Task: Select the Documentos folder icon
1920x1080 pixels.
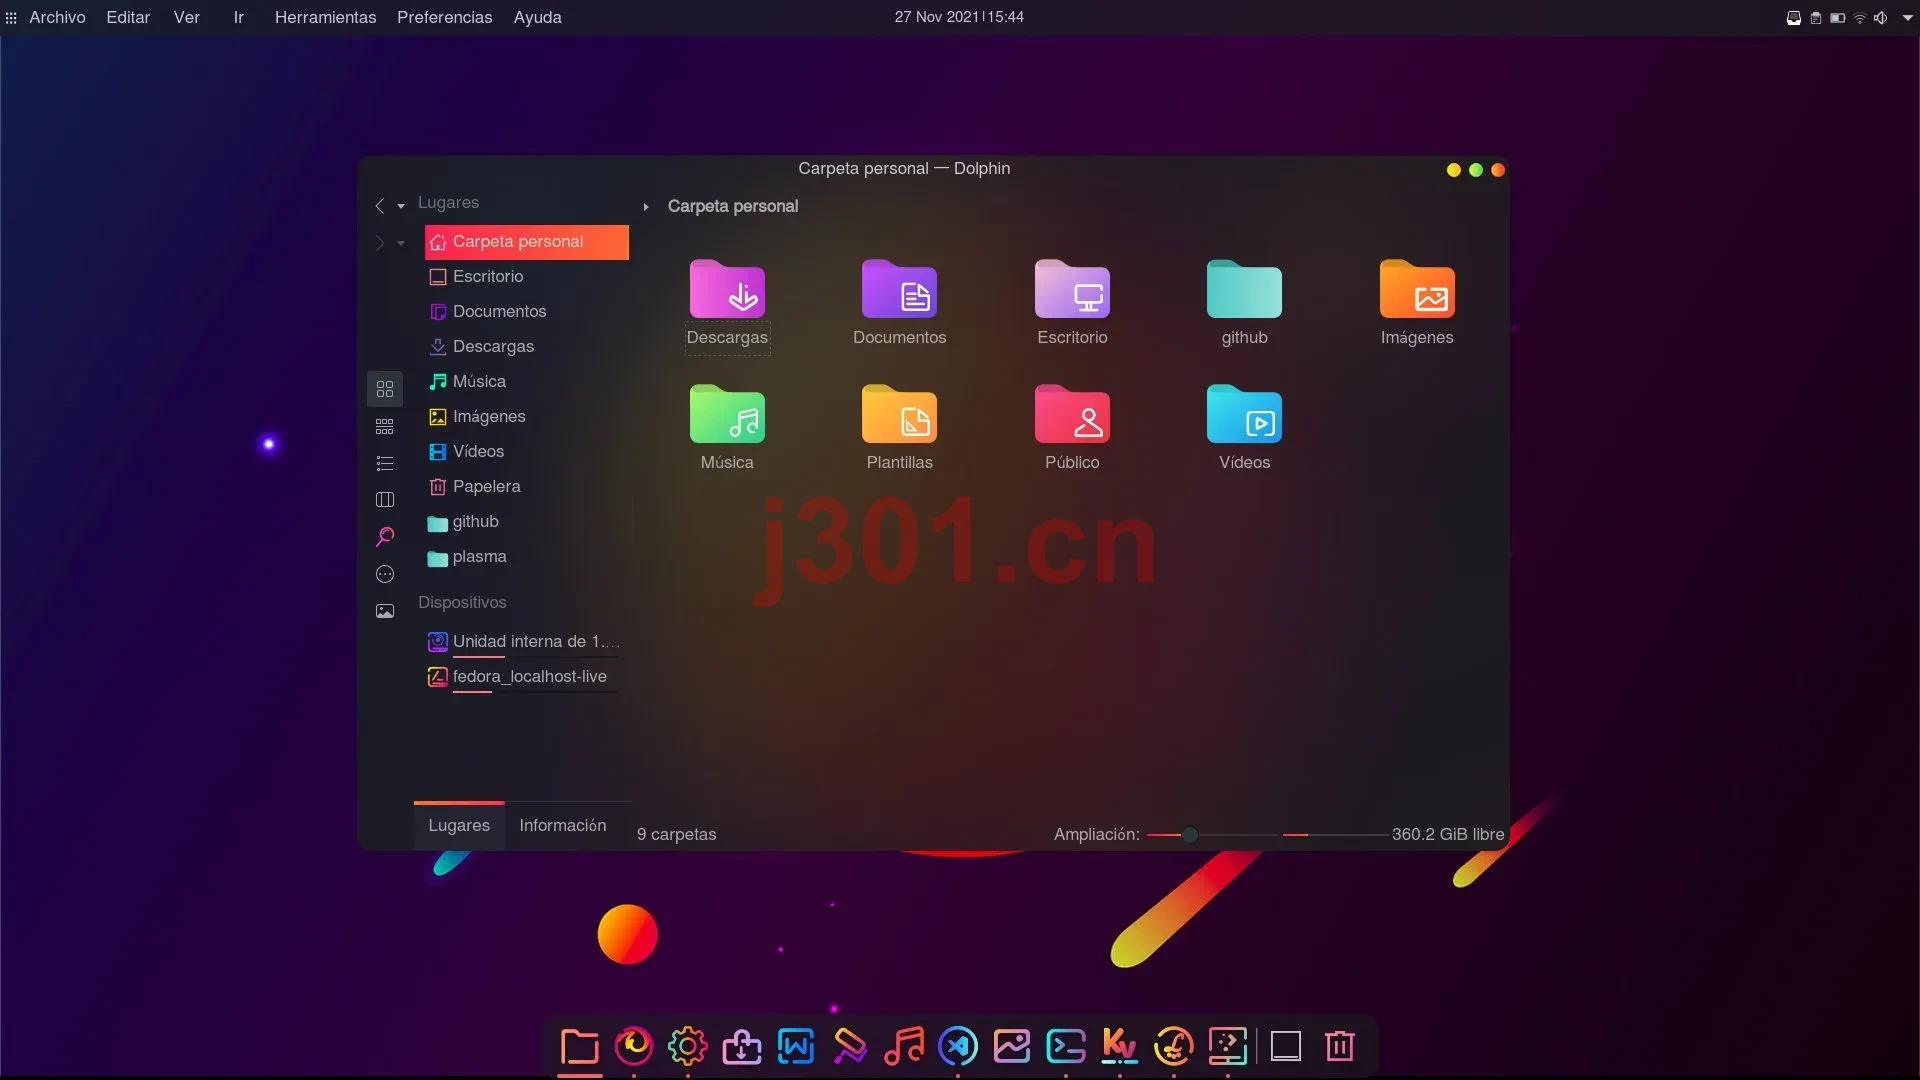Action: (x=899, y=289)
